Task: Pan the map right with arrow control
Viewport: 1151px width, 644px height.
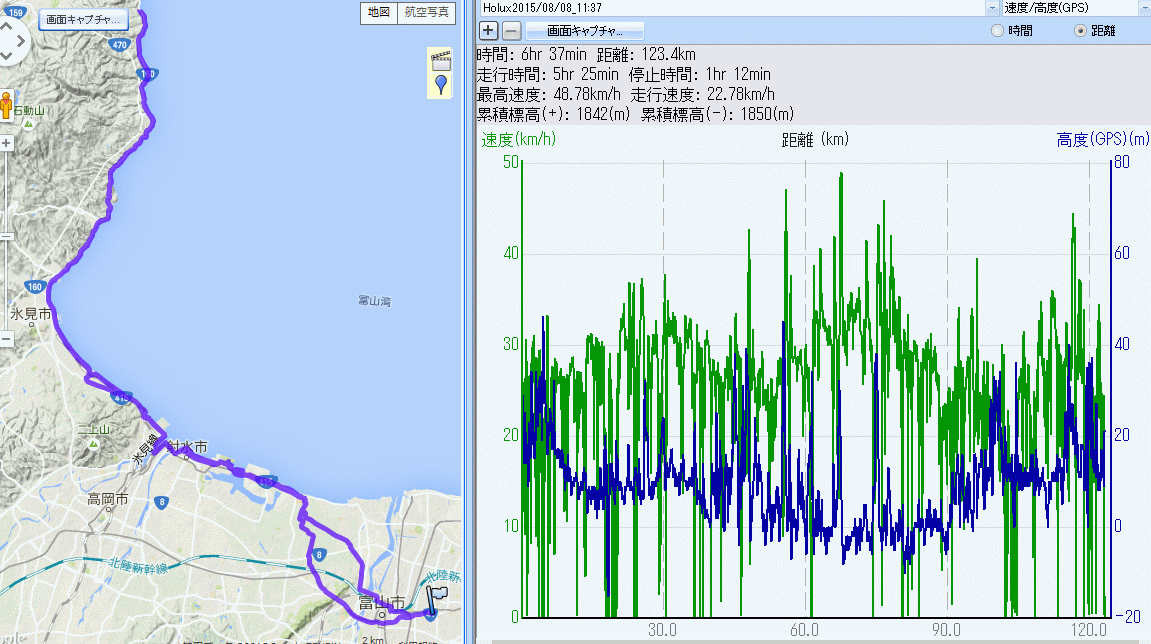Action: (22, 42)
